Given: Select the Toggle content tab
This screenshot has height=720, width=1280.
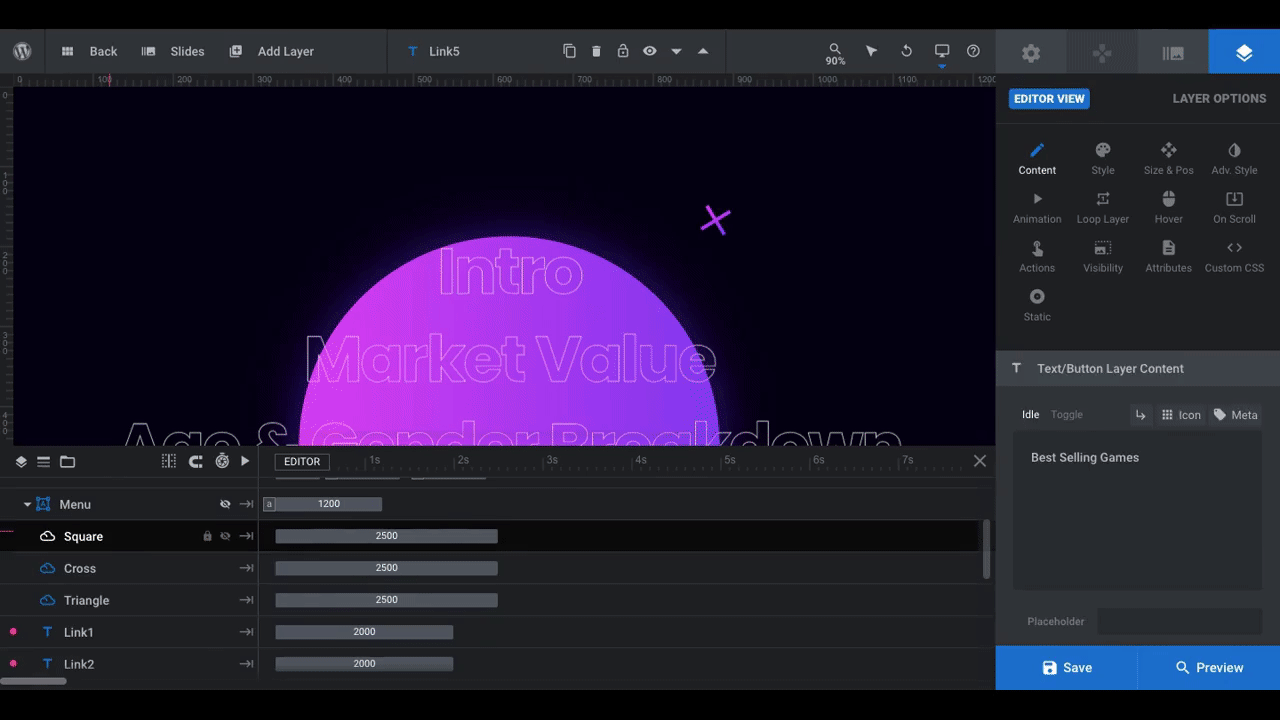Looking at the screenshot, I should (x=1067, y=415).
